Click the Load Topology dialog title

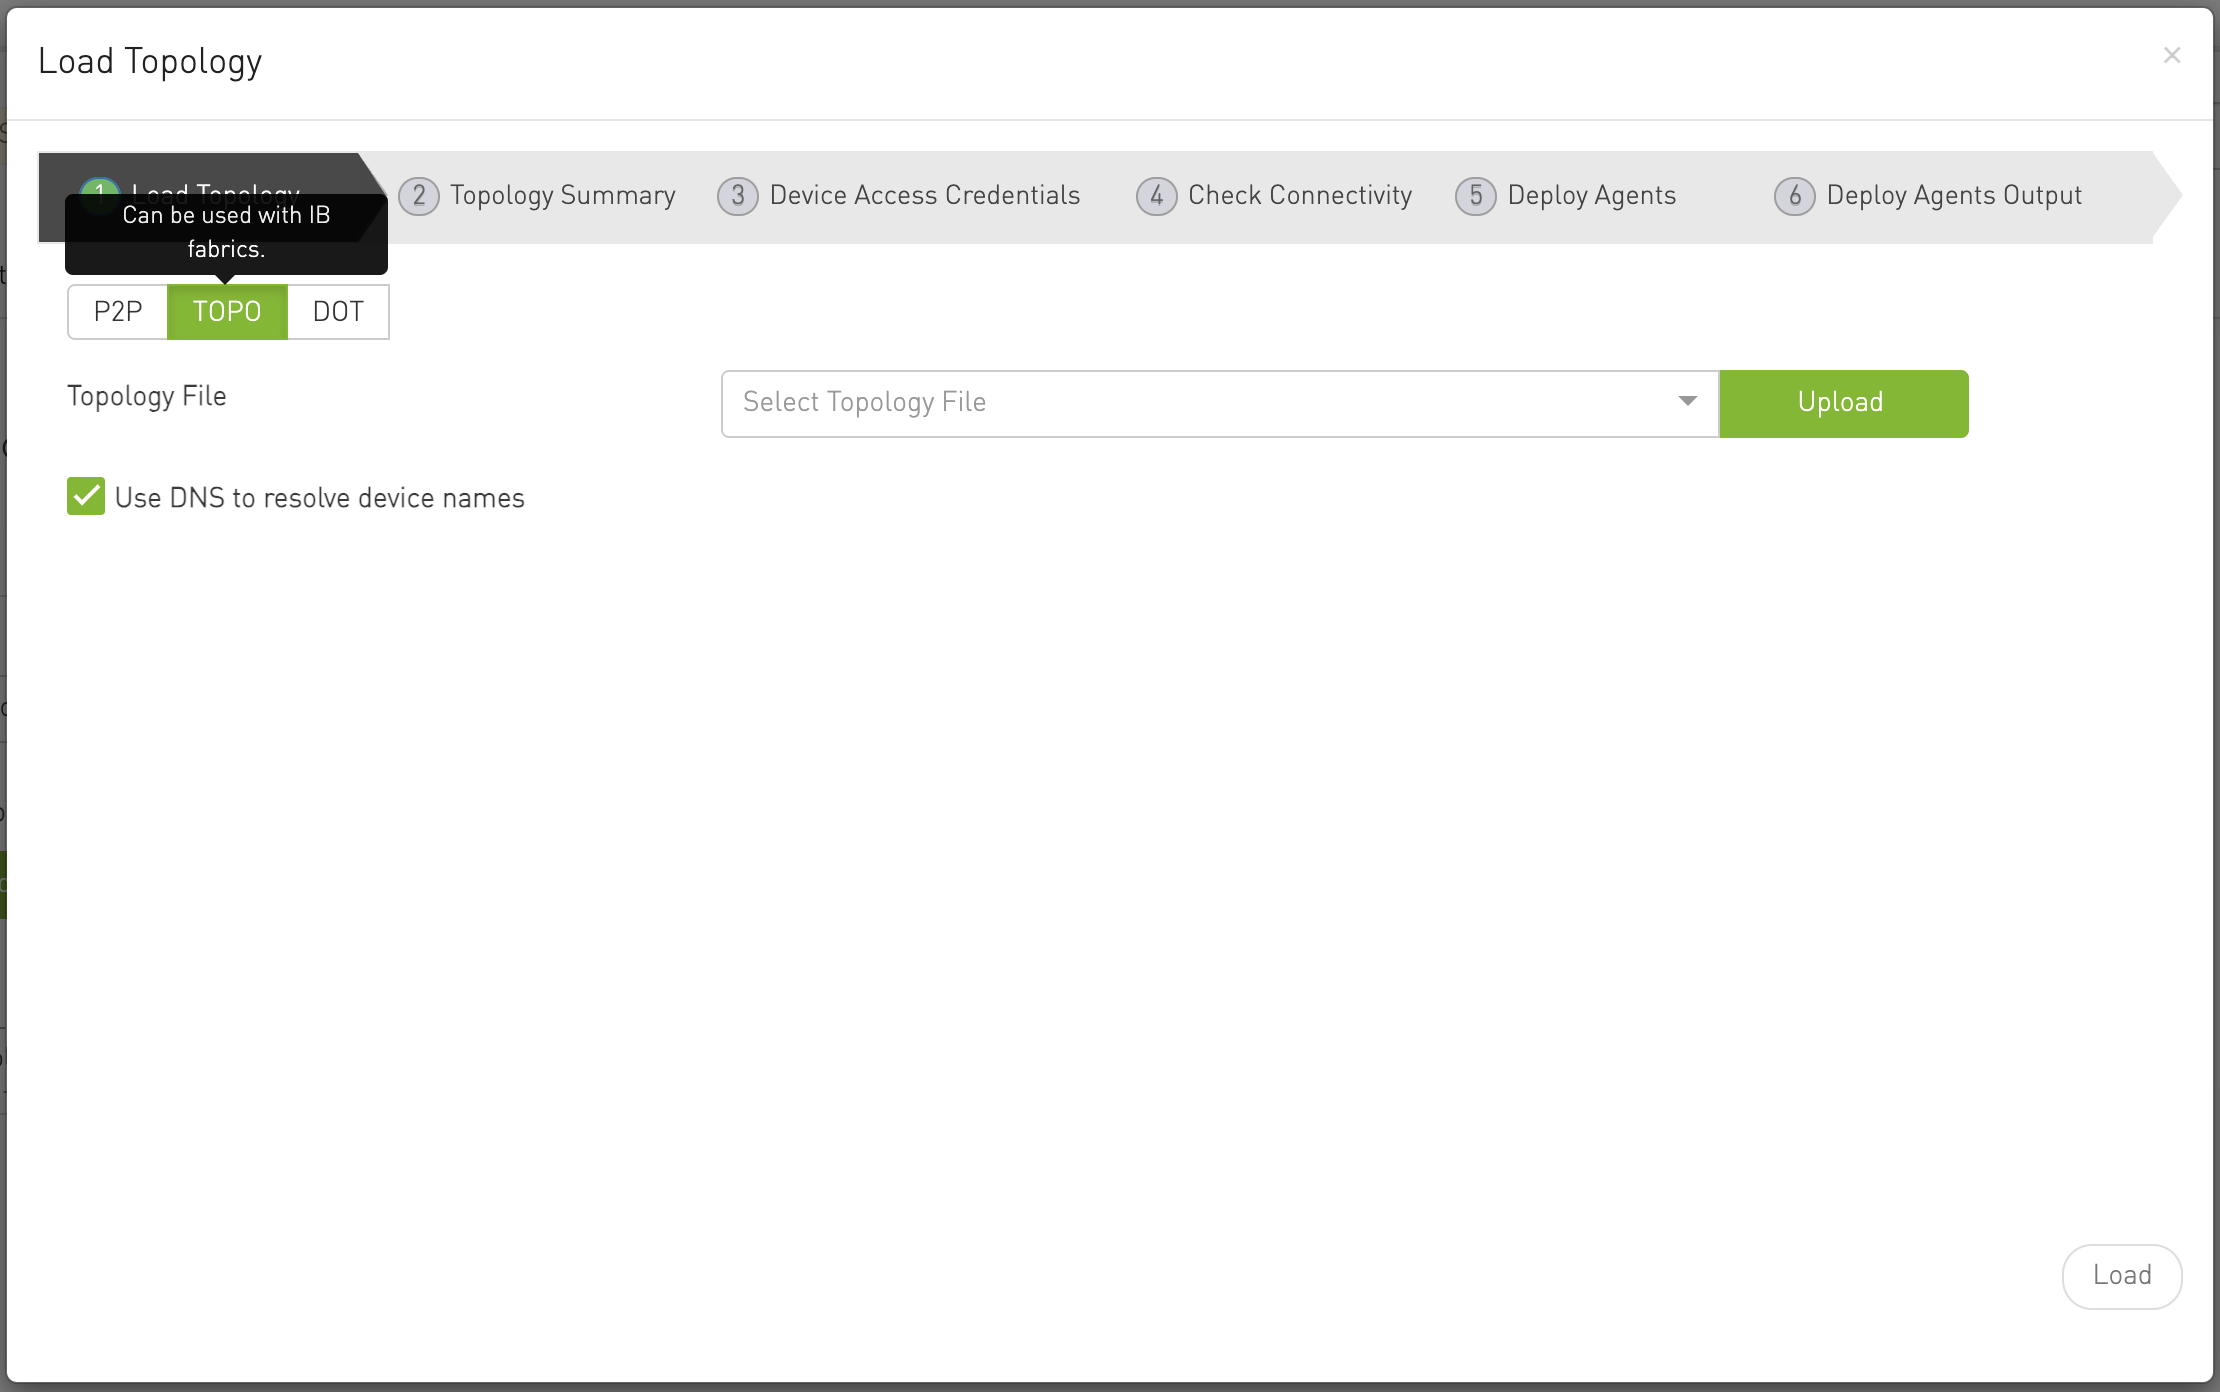(150, 62)
